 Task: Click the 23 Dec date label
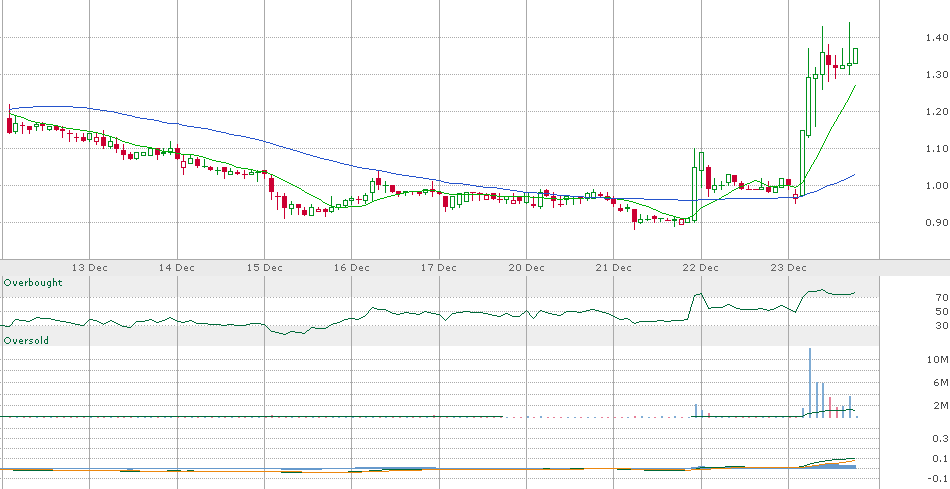(789, 267)
